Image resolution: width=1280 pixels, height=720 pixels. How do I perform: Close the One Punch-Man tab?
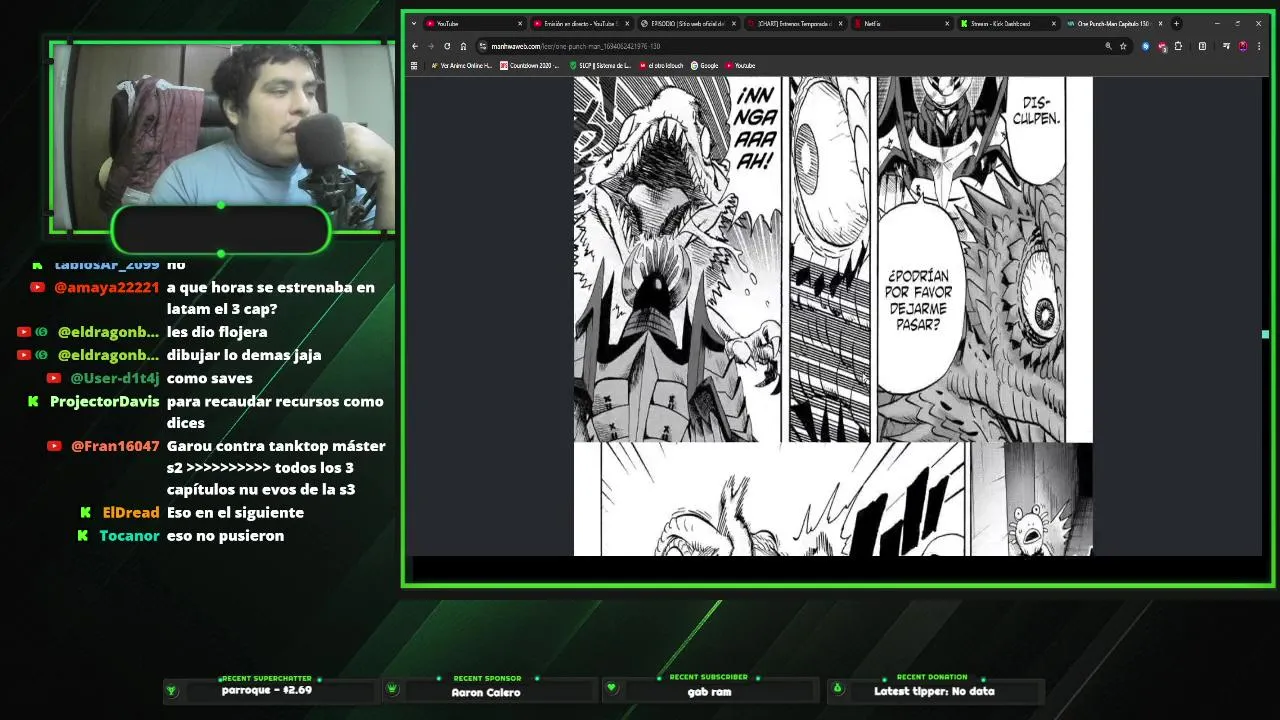click(1160, 23)
